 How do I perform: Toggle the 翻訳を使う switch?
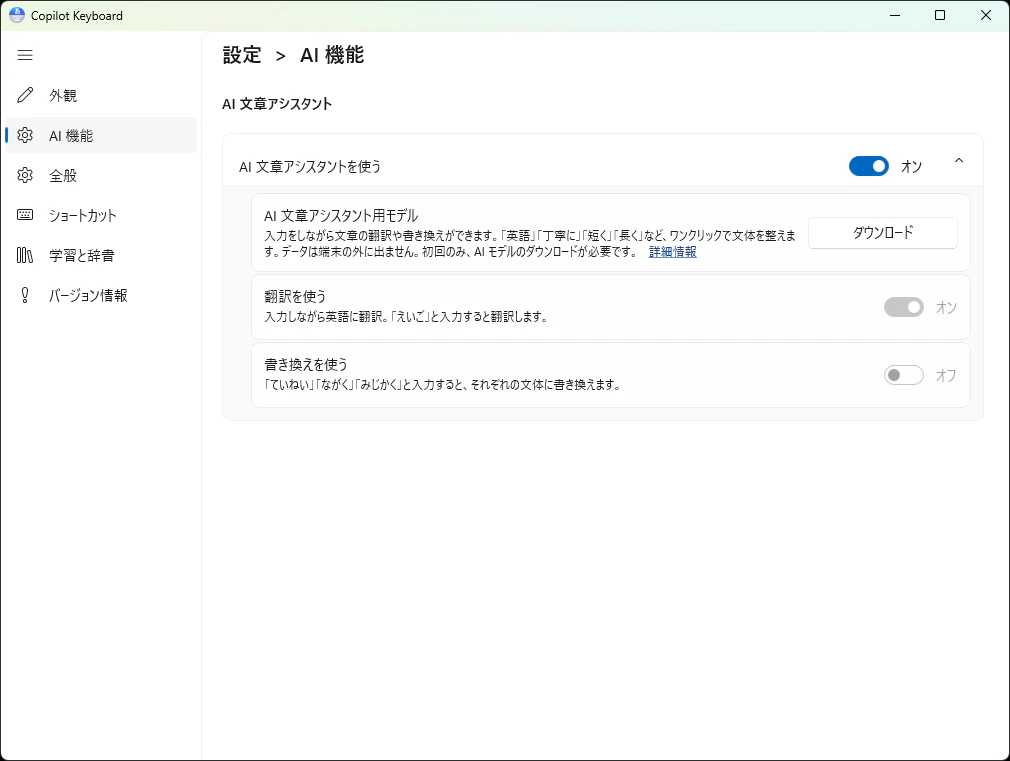point(904,307)
